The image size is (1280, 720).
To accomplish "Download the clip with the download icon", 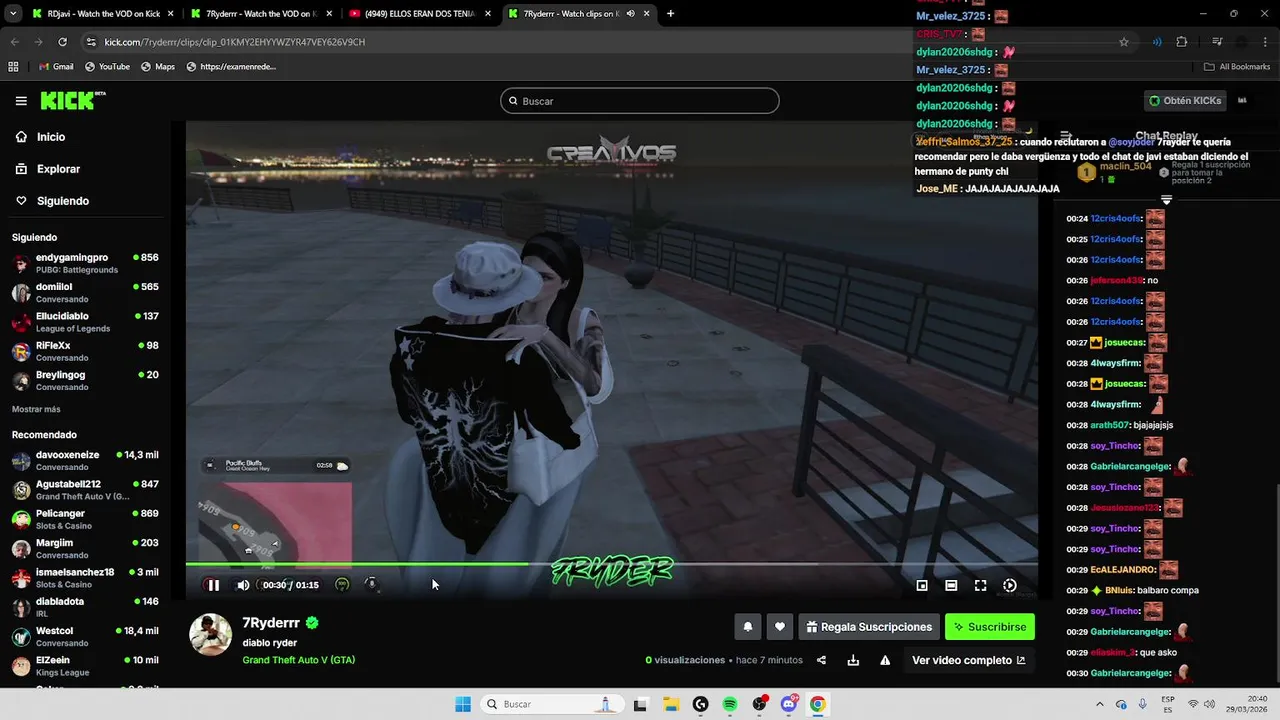I will 853,660.
